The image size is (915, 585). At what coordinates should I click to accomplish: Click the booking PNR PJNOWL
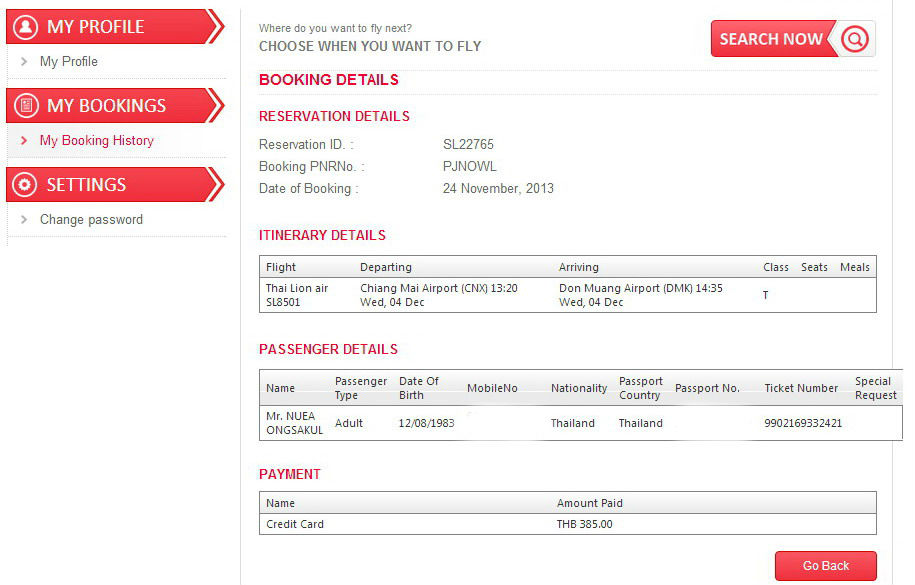click(469, 167)
